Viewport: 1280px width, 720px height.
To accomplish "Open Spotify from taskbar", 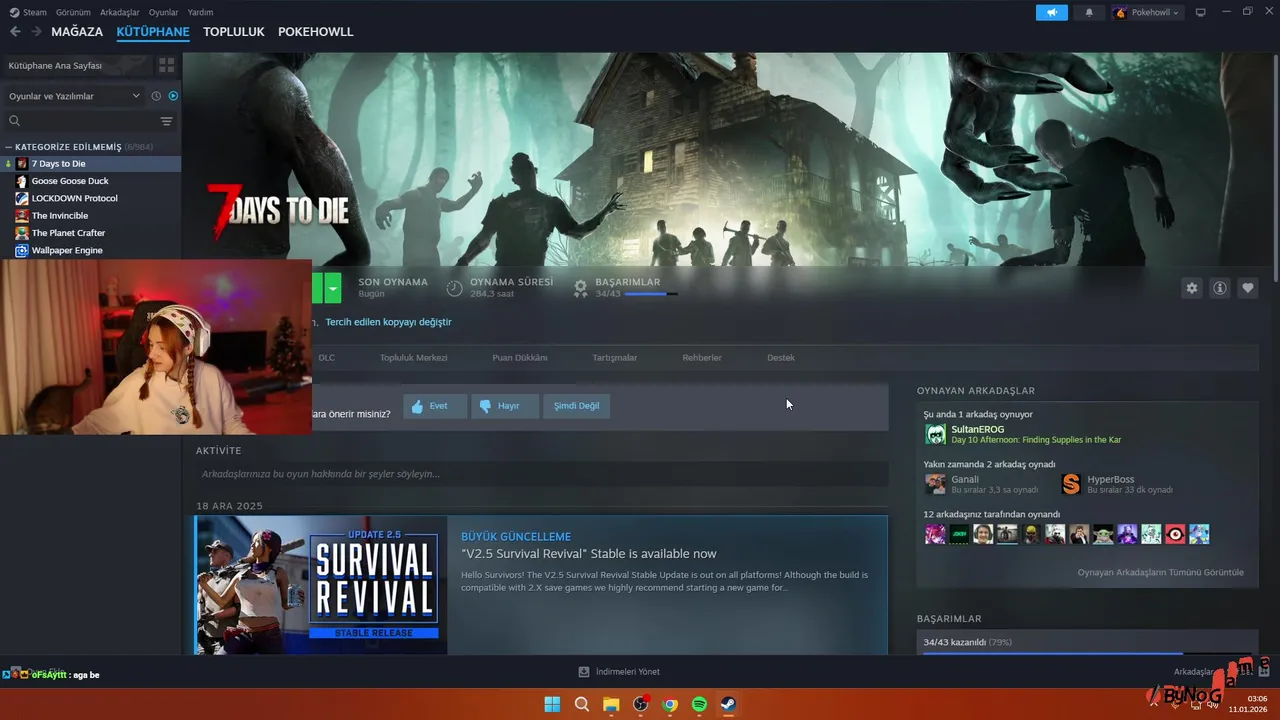I will tap(699, 705).
